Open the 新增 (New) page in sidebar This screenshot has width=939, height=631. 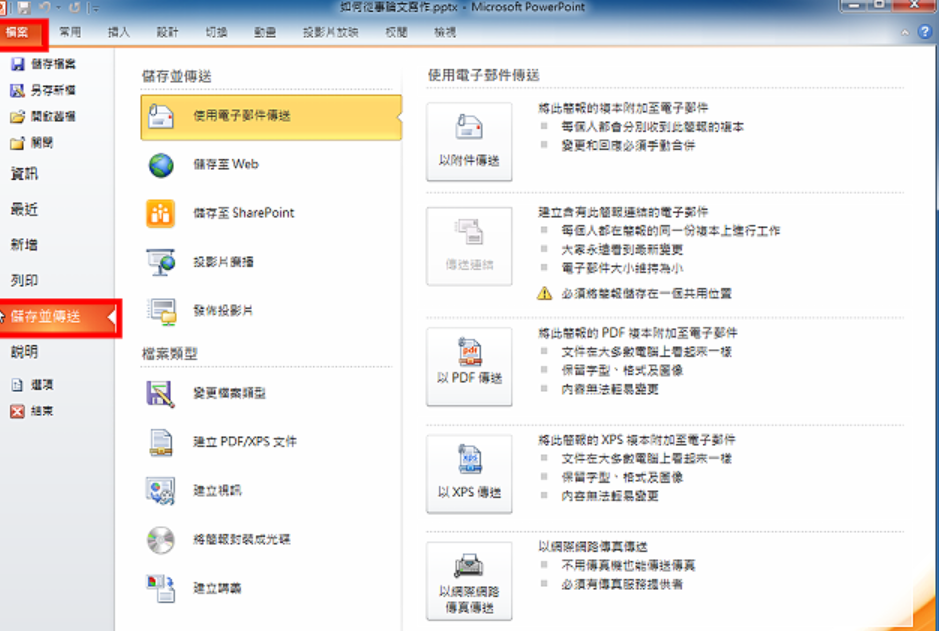pyautogui.click(x=25, y=244)
